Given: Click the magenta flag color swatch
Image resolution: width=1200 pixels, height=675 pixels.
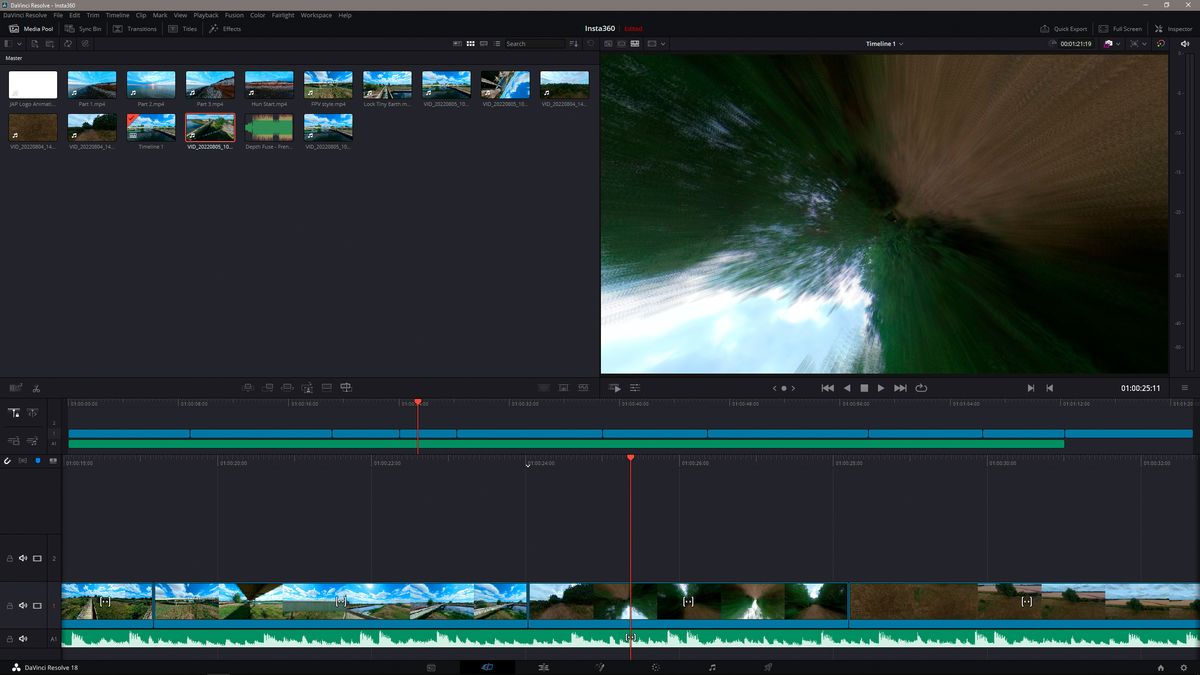Looking at the screenshot, I should 1107,44.
